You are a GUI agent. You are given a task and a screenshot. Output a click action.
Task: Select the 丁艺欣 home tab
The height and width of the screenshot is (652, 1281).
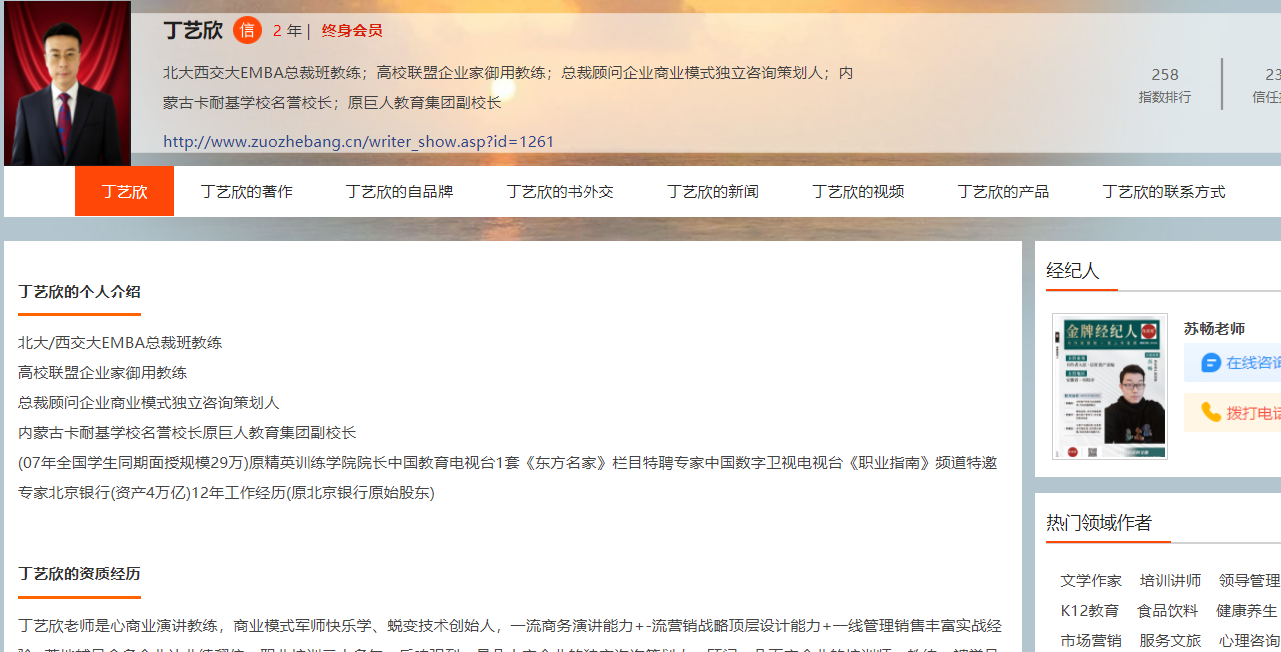(x=124, y=191)
